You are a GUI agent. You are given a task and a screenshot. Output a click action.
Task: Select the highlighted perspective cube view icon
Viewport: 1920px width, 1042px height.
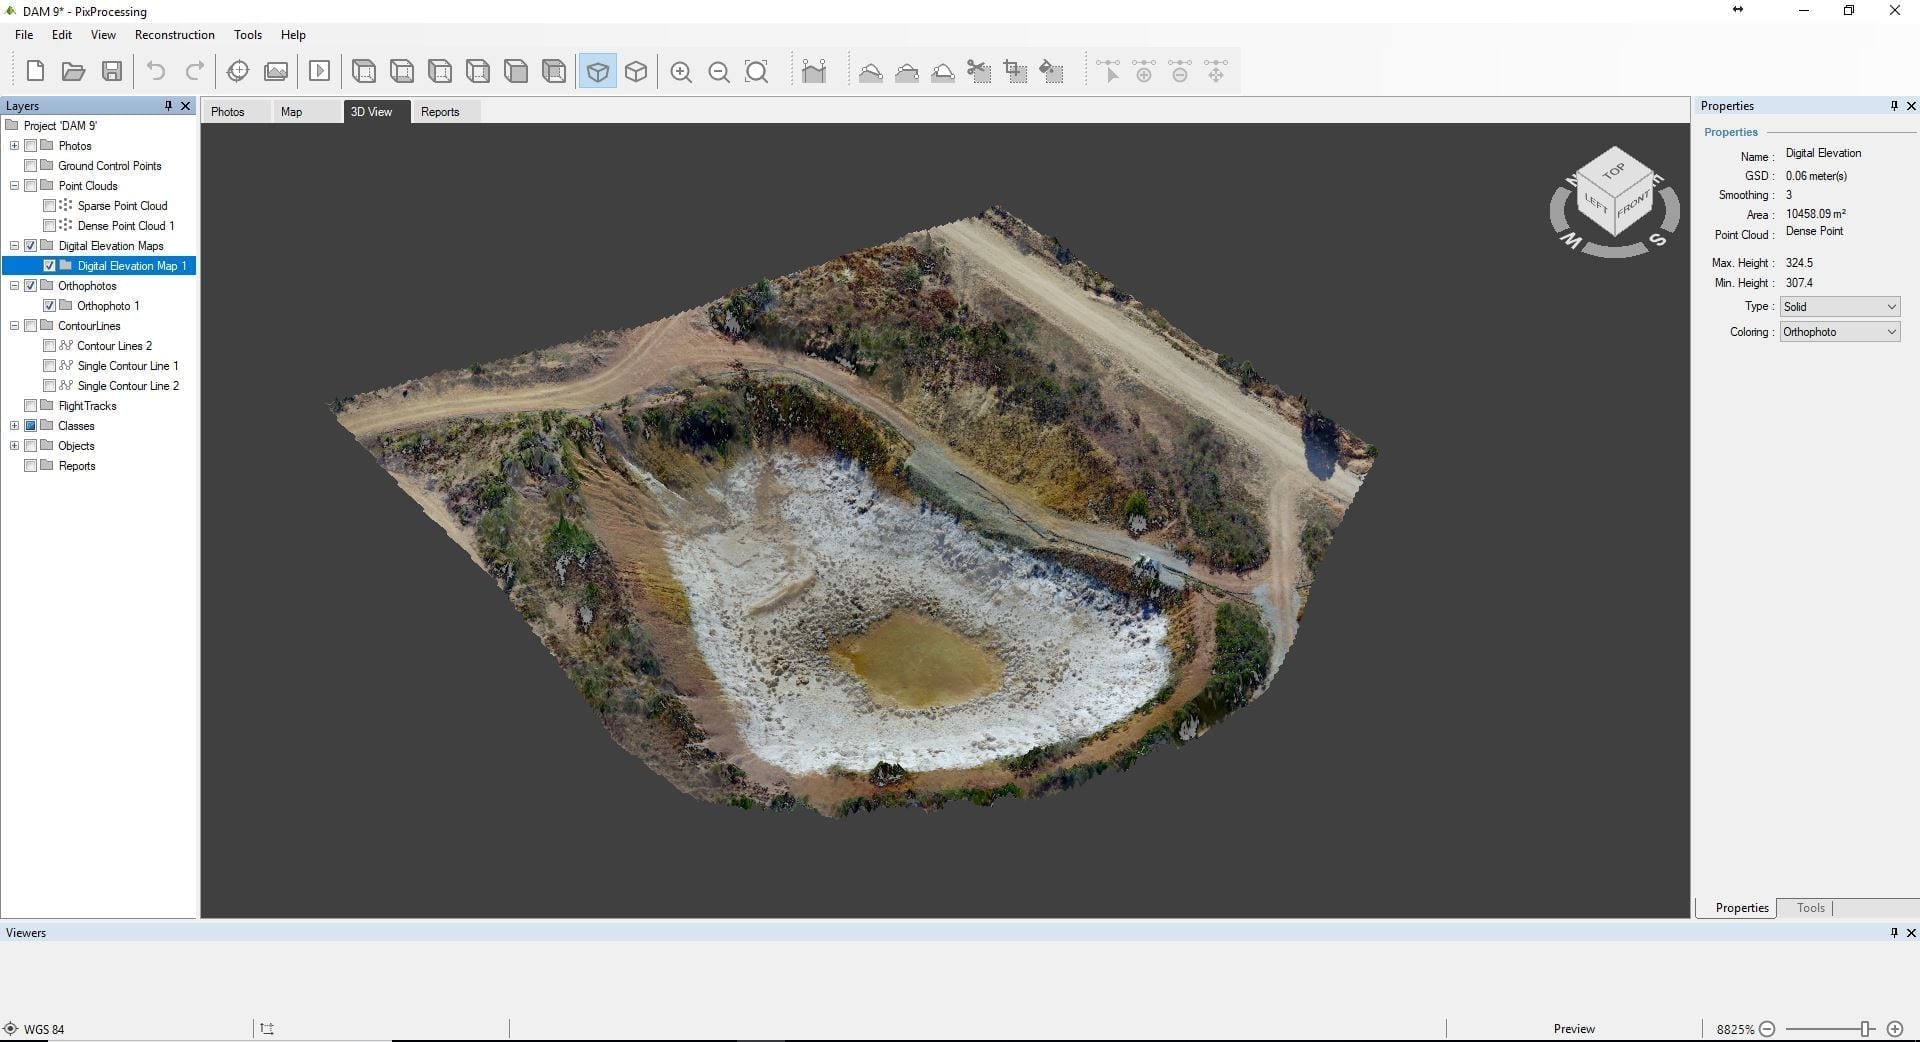597,71
